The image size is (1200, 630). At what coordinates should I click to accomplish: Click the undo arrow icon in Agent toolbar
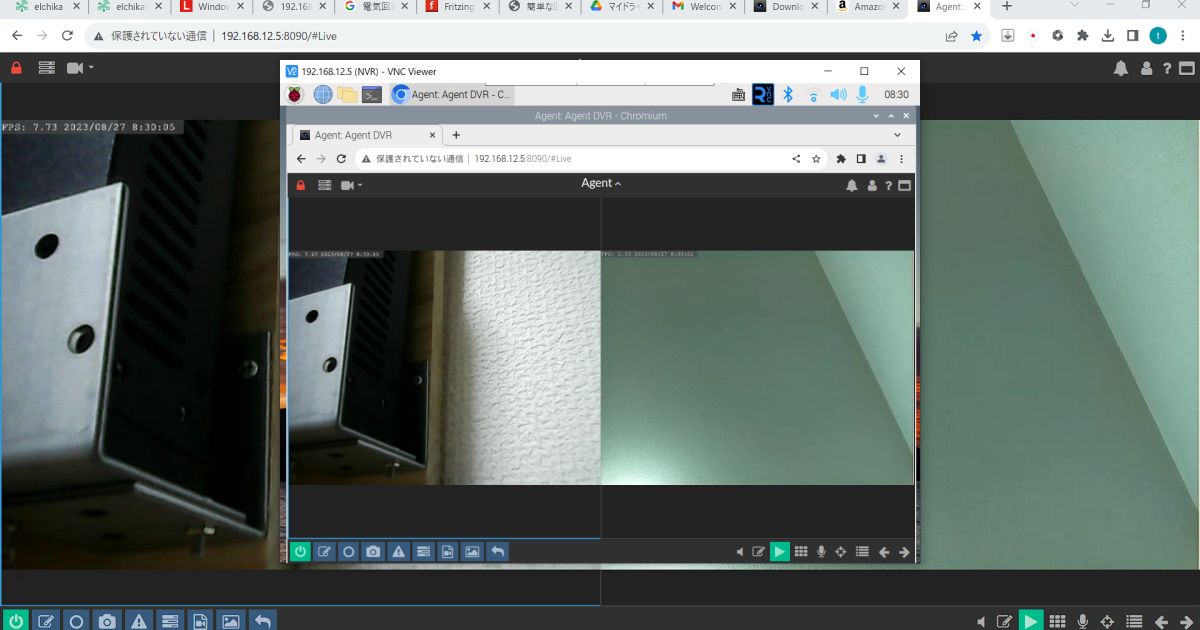[496, 551]
